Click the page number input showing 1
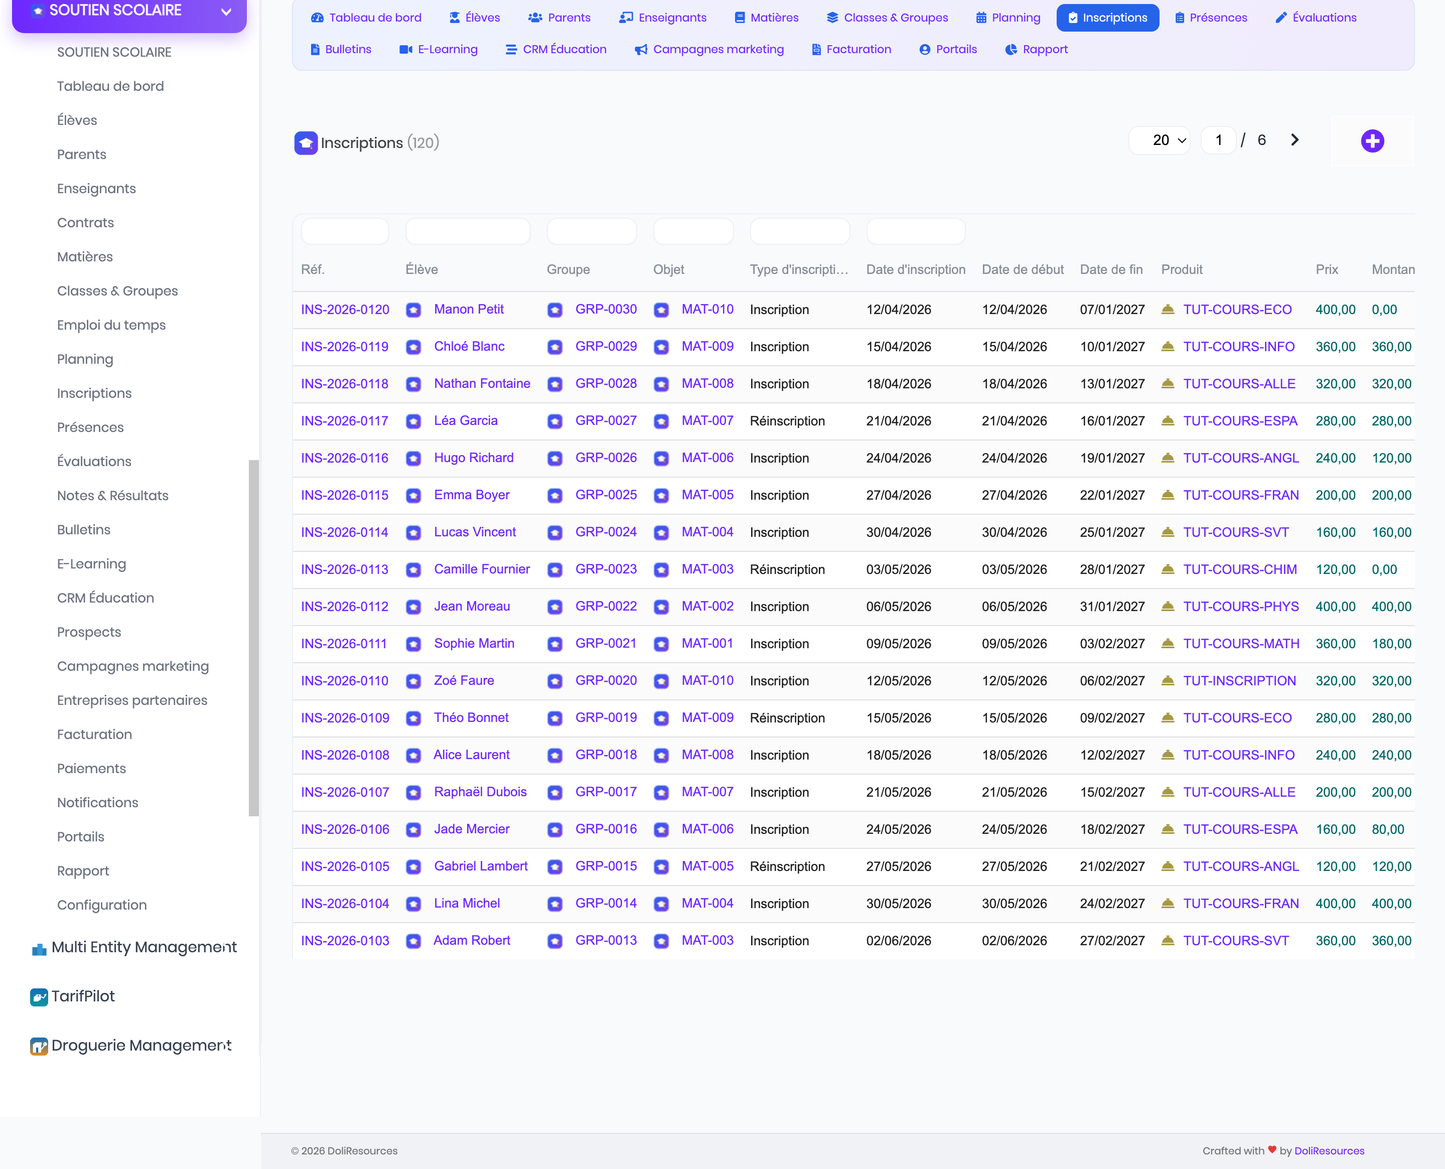Screen dimensions: 1445x1169 pyautogui.click(x=1218, y=140)
